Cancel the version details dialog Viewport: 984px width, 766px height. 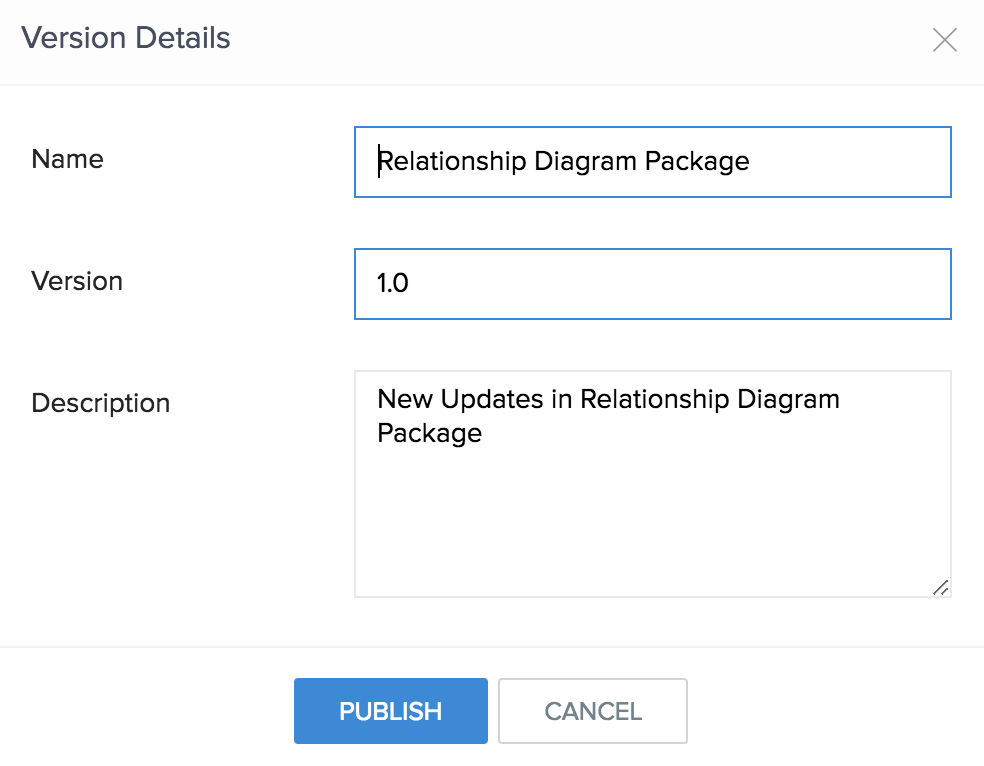592,711
